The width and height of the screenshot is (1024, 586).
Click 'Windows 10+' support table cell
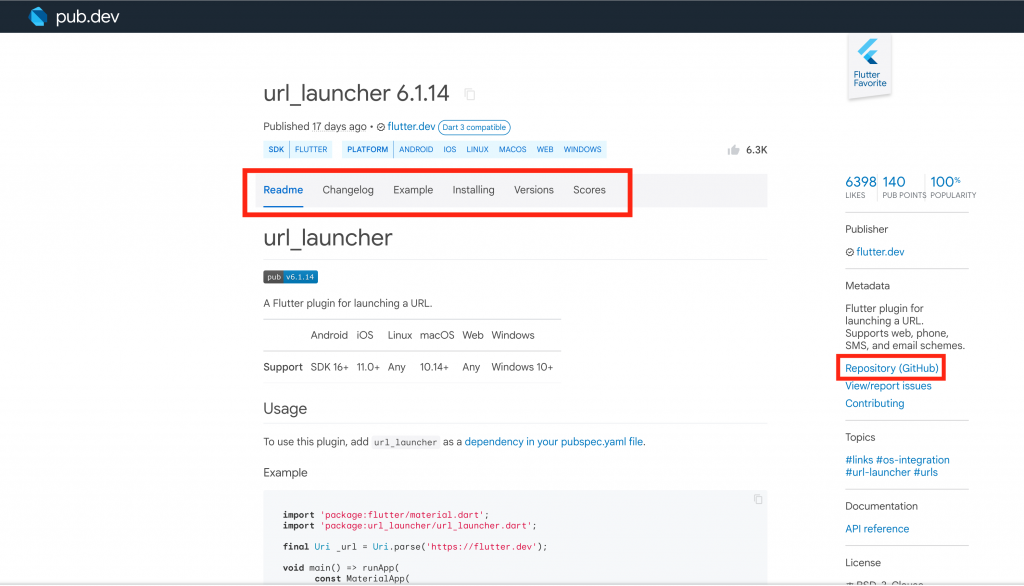pyautogui.click(x=522, y=367)
